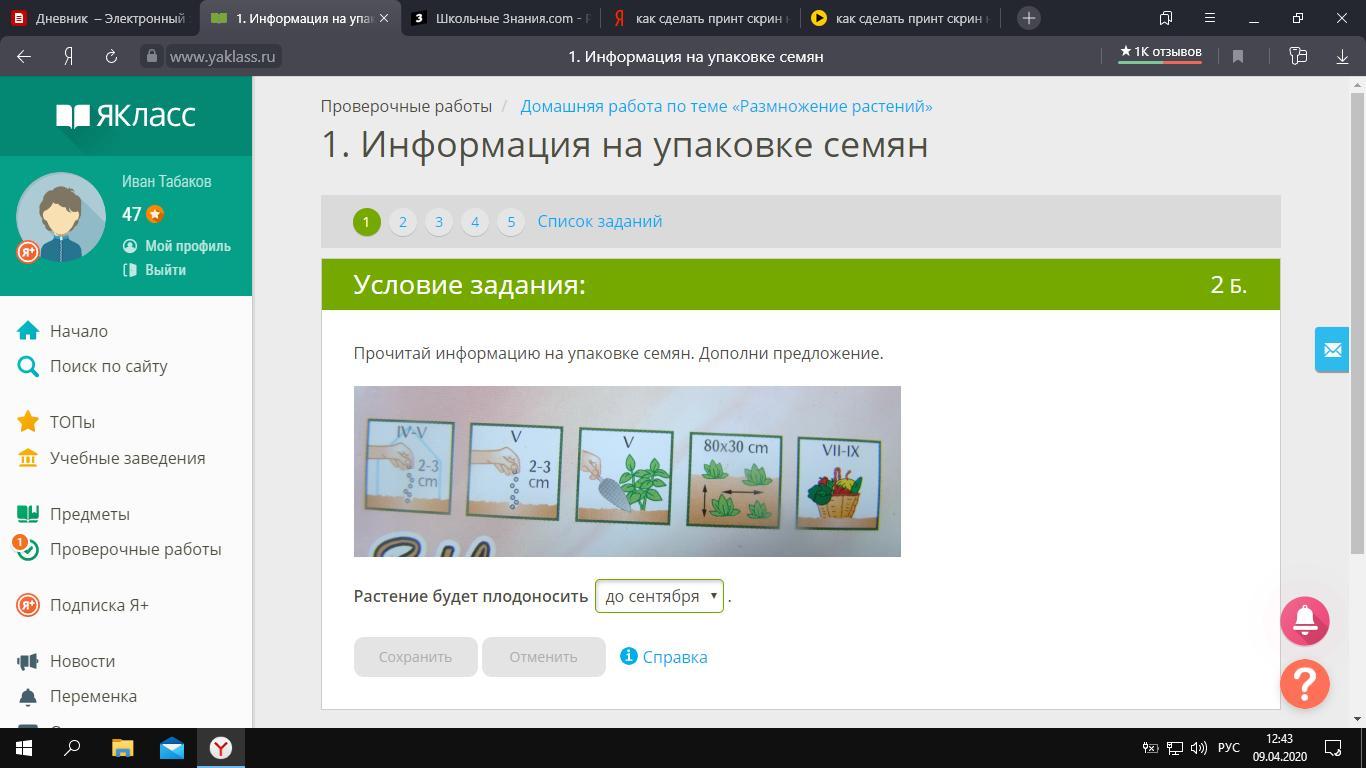Click Выйти to log out
This screenshot has width=1366, height=768.
(165, 270)
